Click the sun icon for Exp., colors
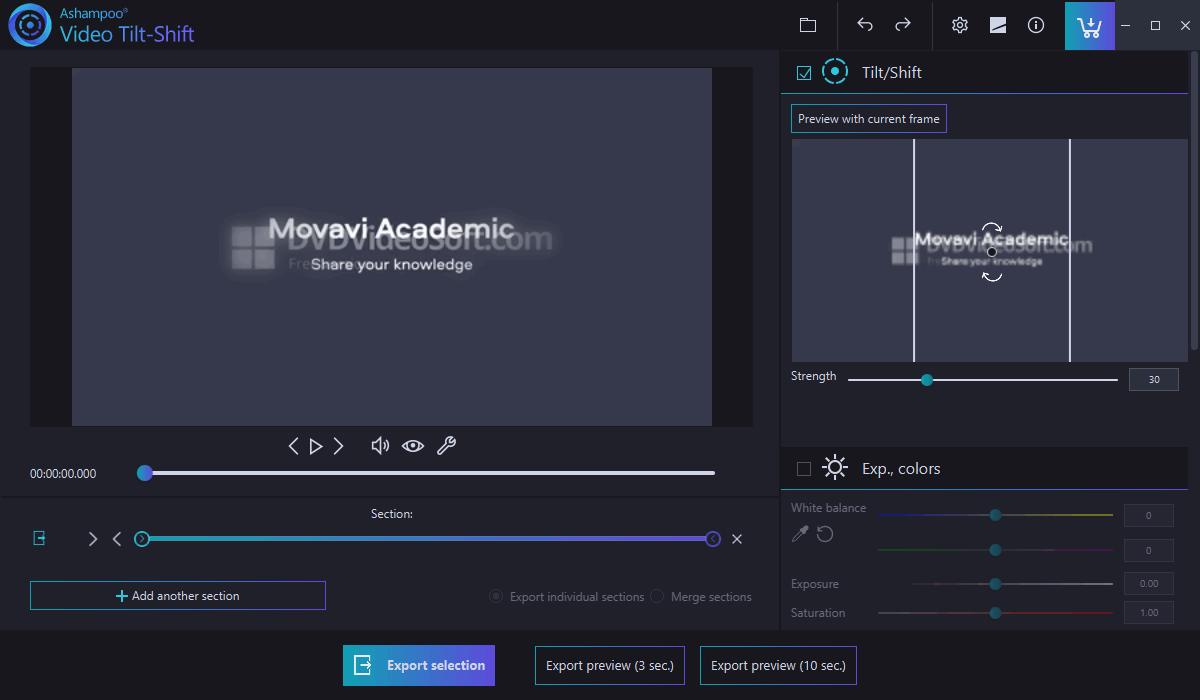The image size is (1200, 700). (x=835, y=468)
